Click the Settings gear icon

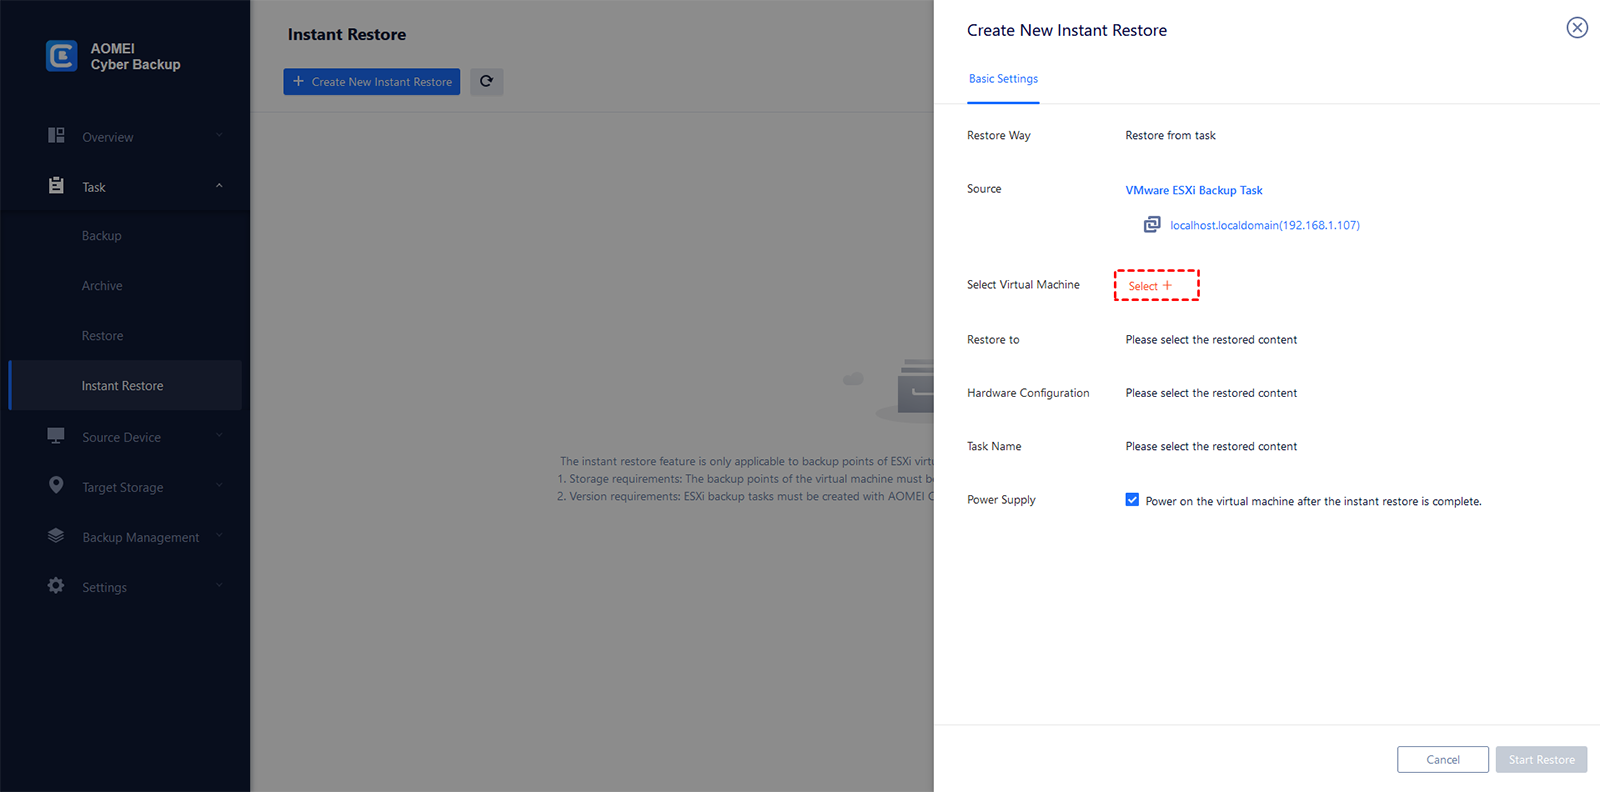pyautogui.click(x=56, y=586)
